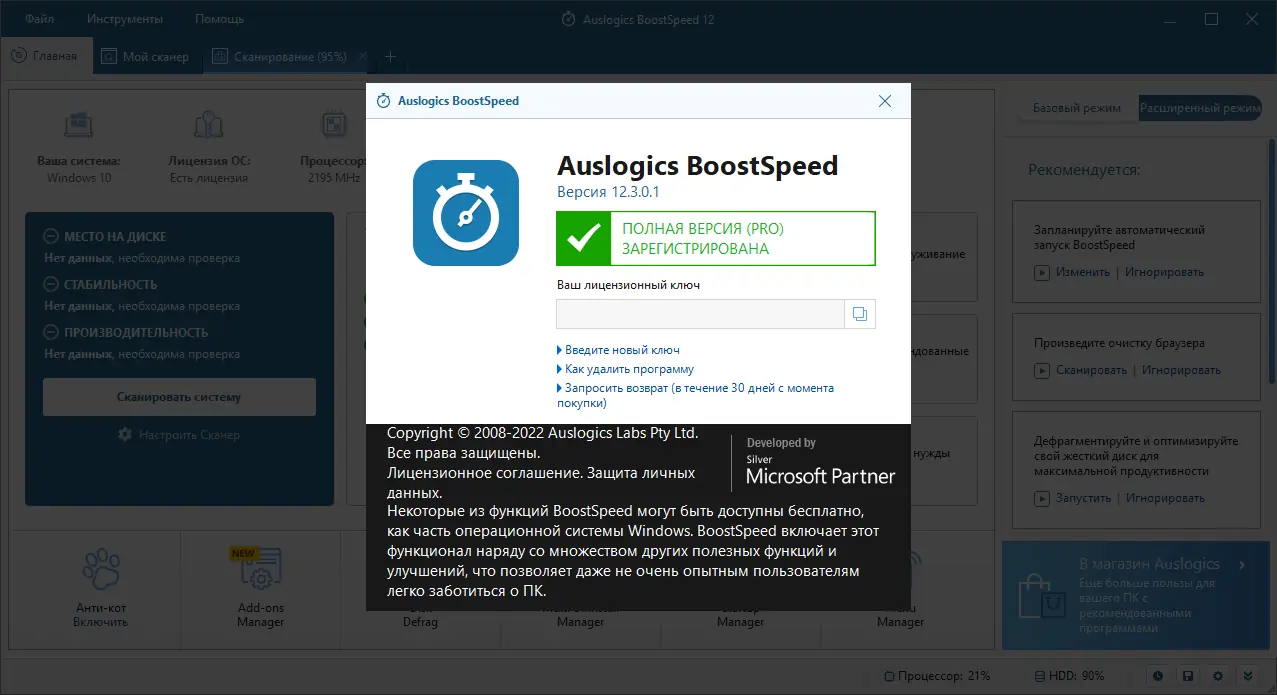1277x695 pixels.
Task: Click the play icon beside Запустить
Action: (x=1041, y=498)
